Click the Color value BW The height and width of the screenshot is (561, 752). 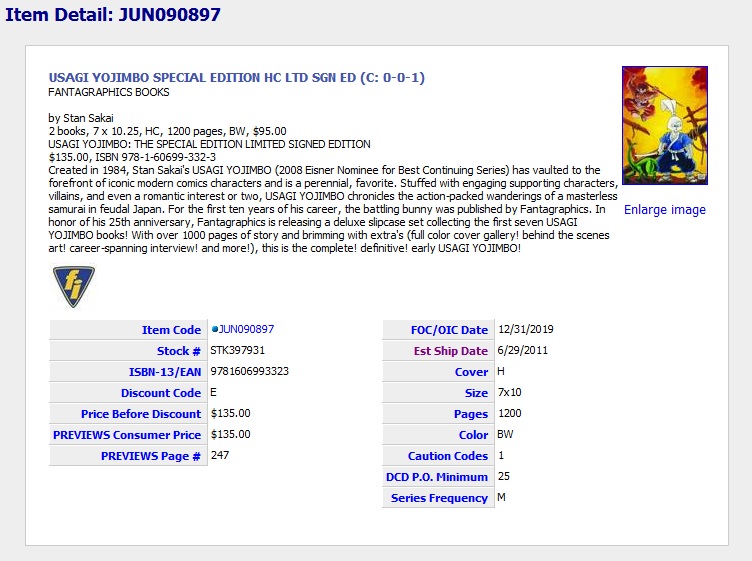[x=505, y=434]
